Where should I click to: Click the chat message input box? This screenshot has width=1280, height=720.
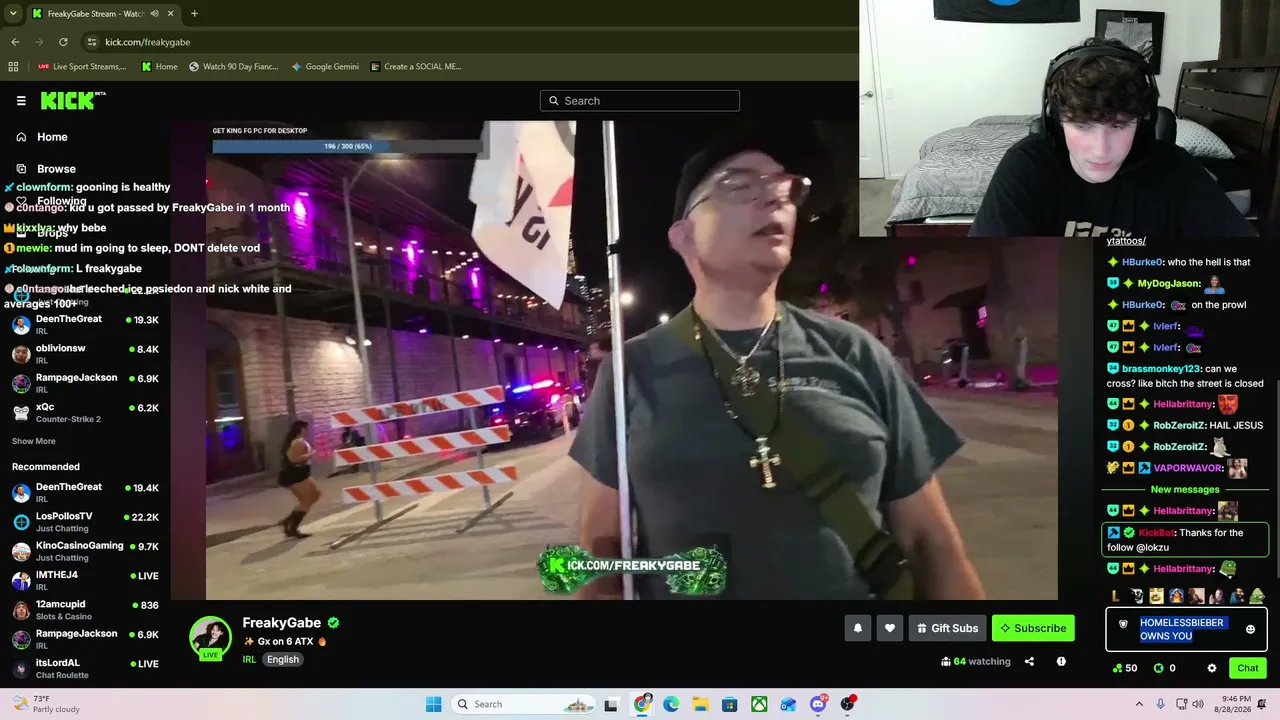(1186, 629)
